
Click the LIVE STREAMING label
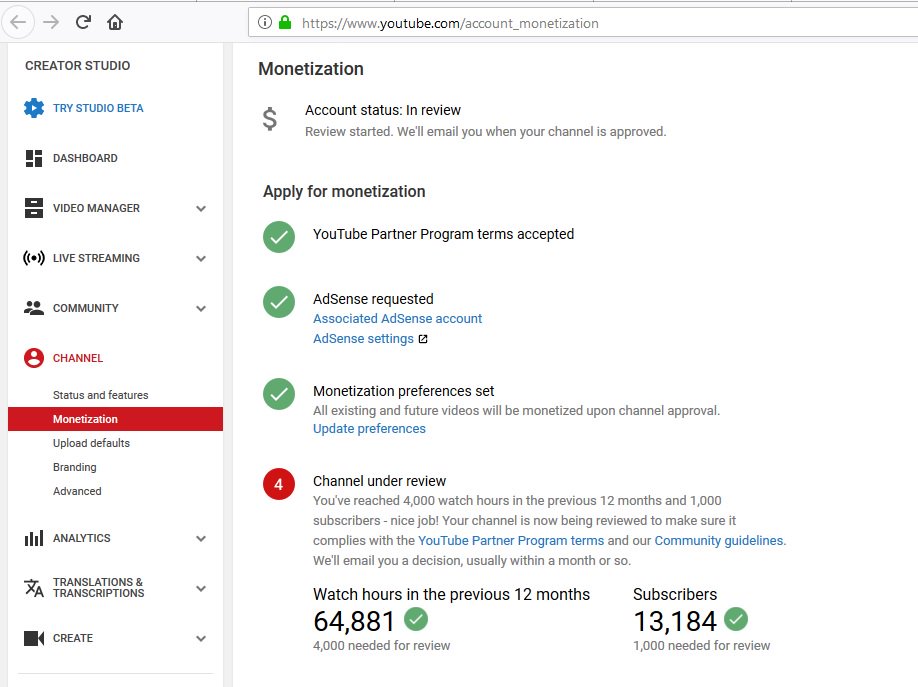pos(96,258)
